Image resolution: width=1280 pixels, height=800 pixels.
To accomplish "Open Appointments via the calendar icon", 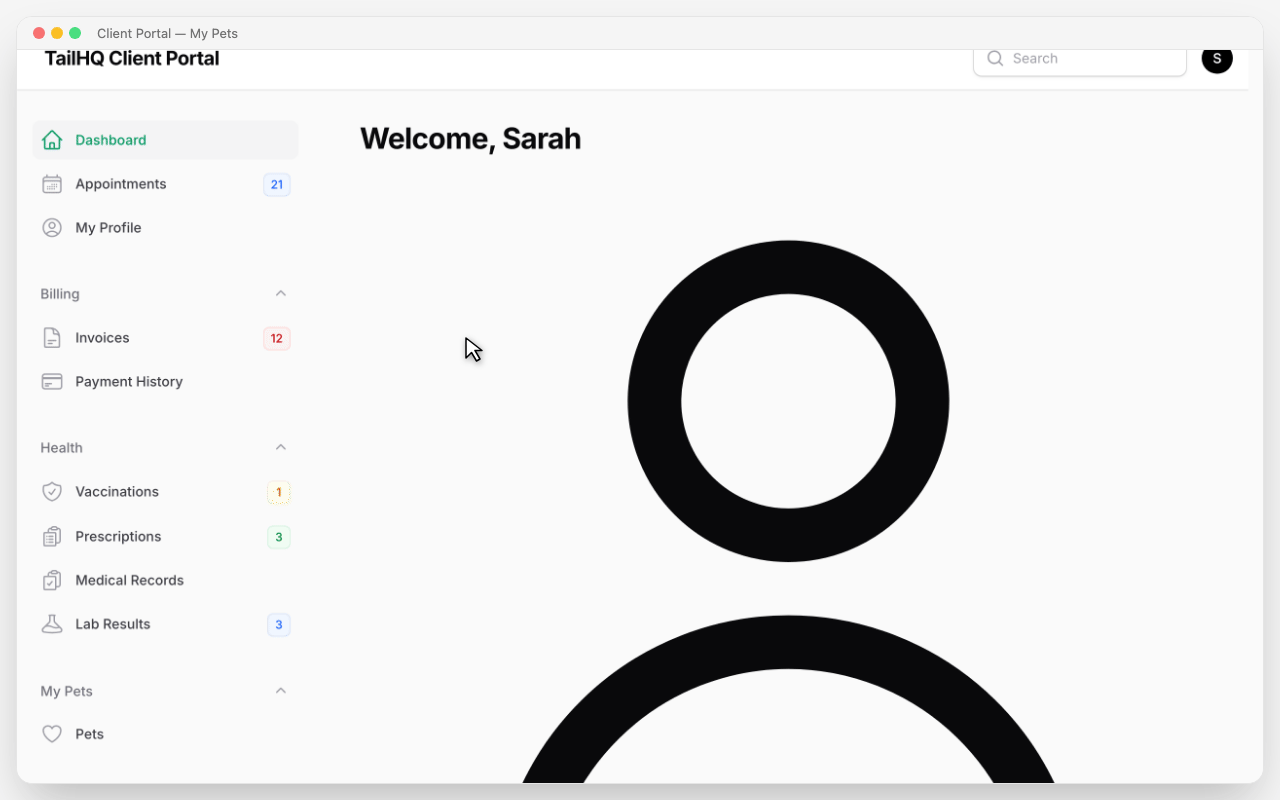I will 52,184.
